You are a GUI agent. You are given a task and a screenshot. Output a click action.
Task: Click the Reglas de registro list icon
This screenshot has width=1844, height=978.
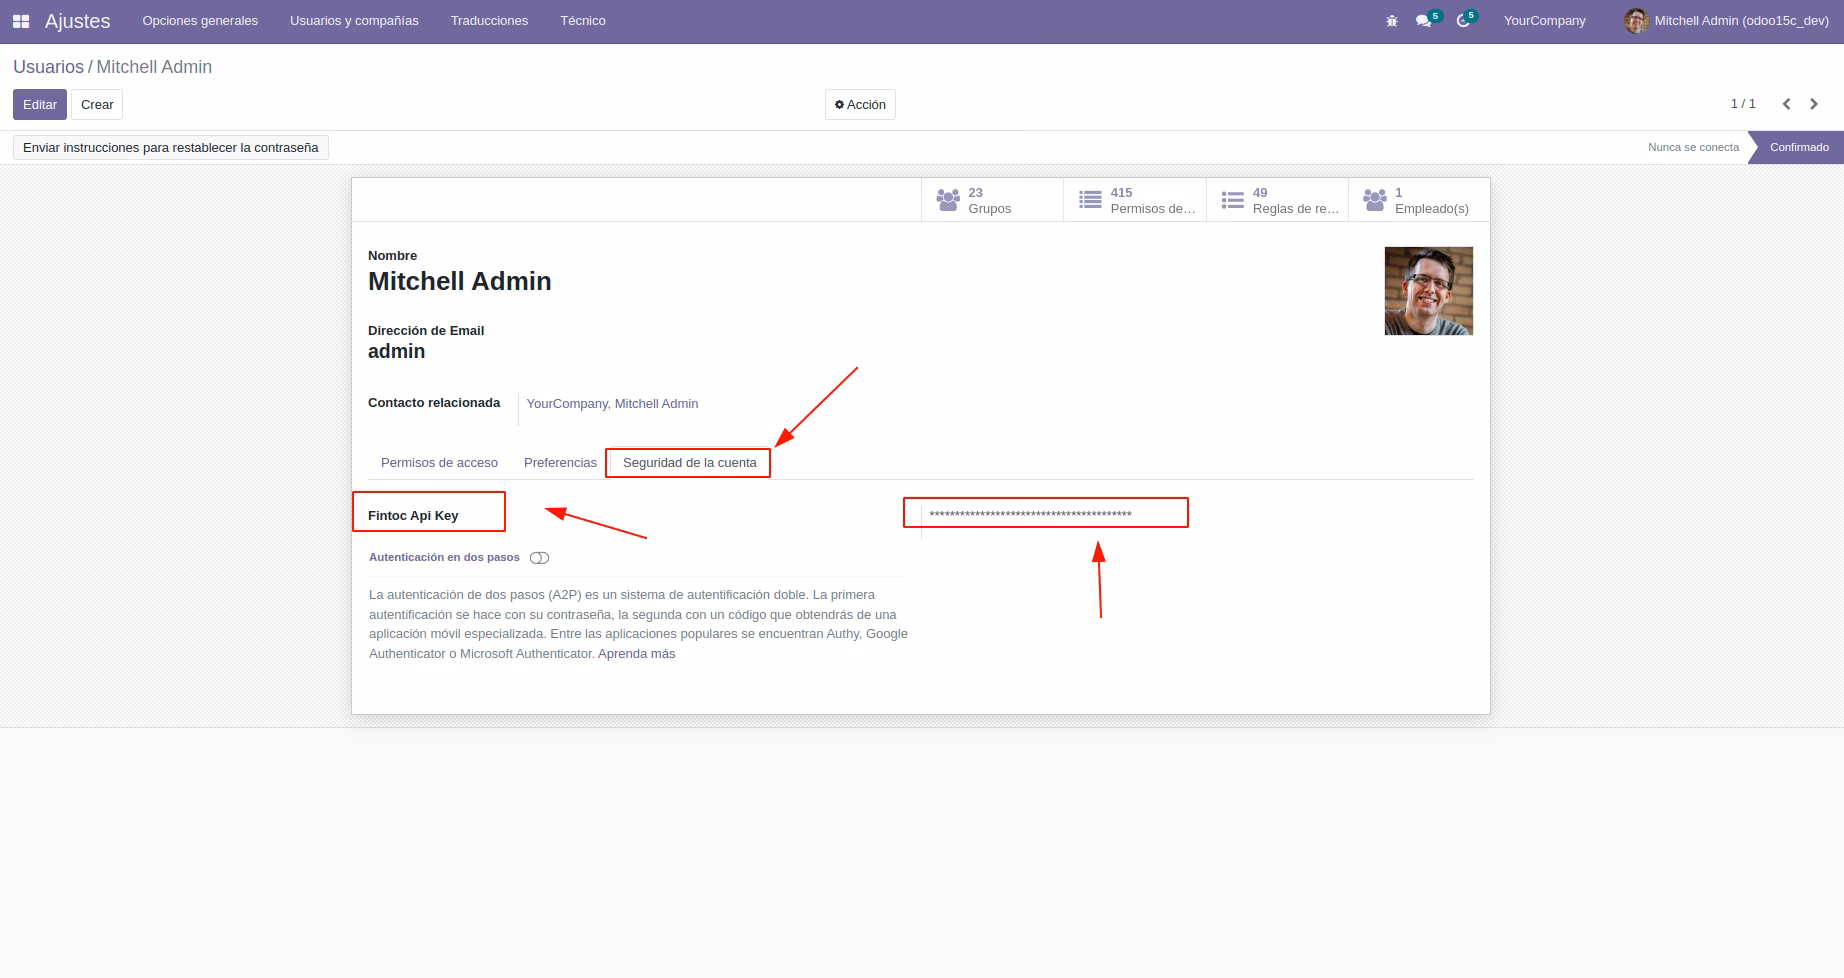(x=1233, y=200)
